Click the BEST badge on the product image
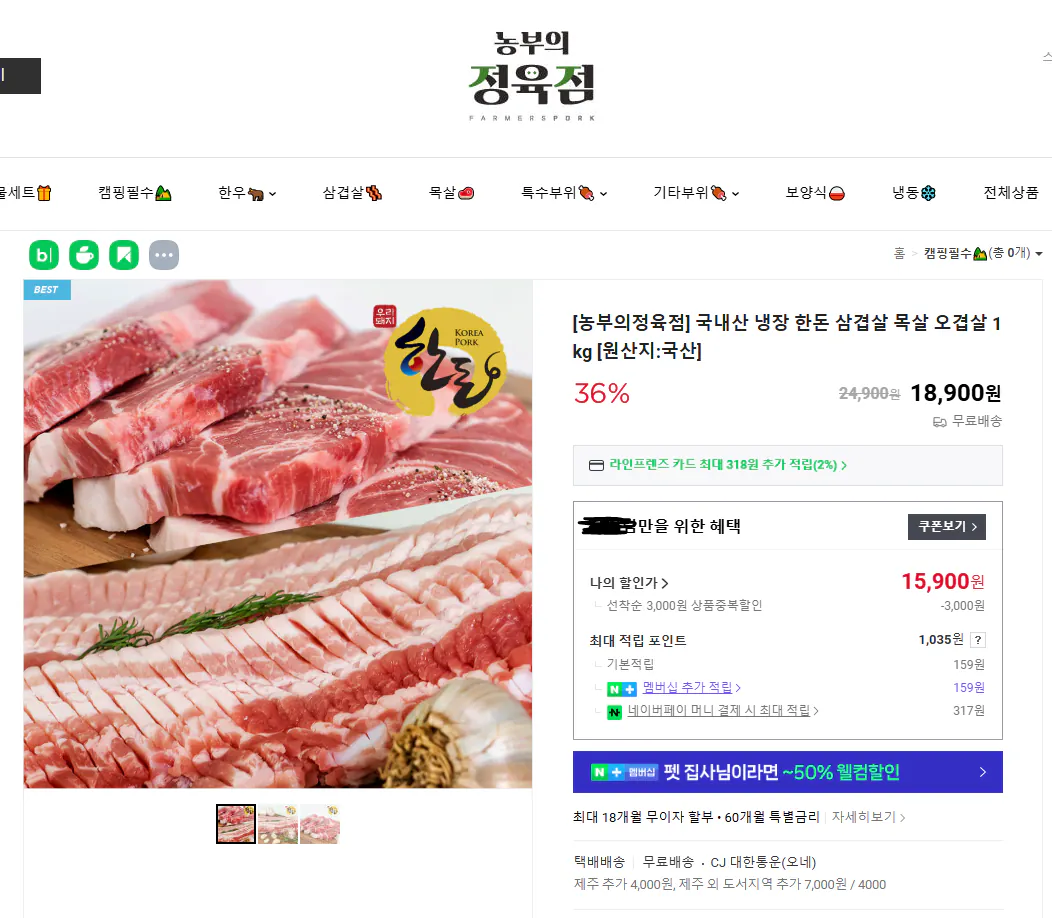 [x=46, y=288]
